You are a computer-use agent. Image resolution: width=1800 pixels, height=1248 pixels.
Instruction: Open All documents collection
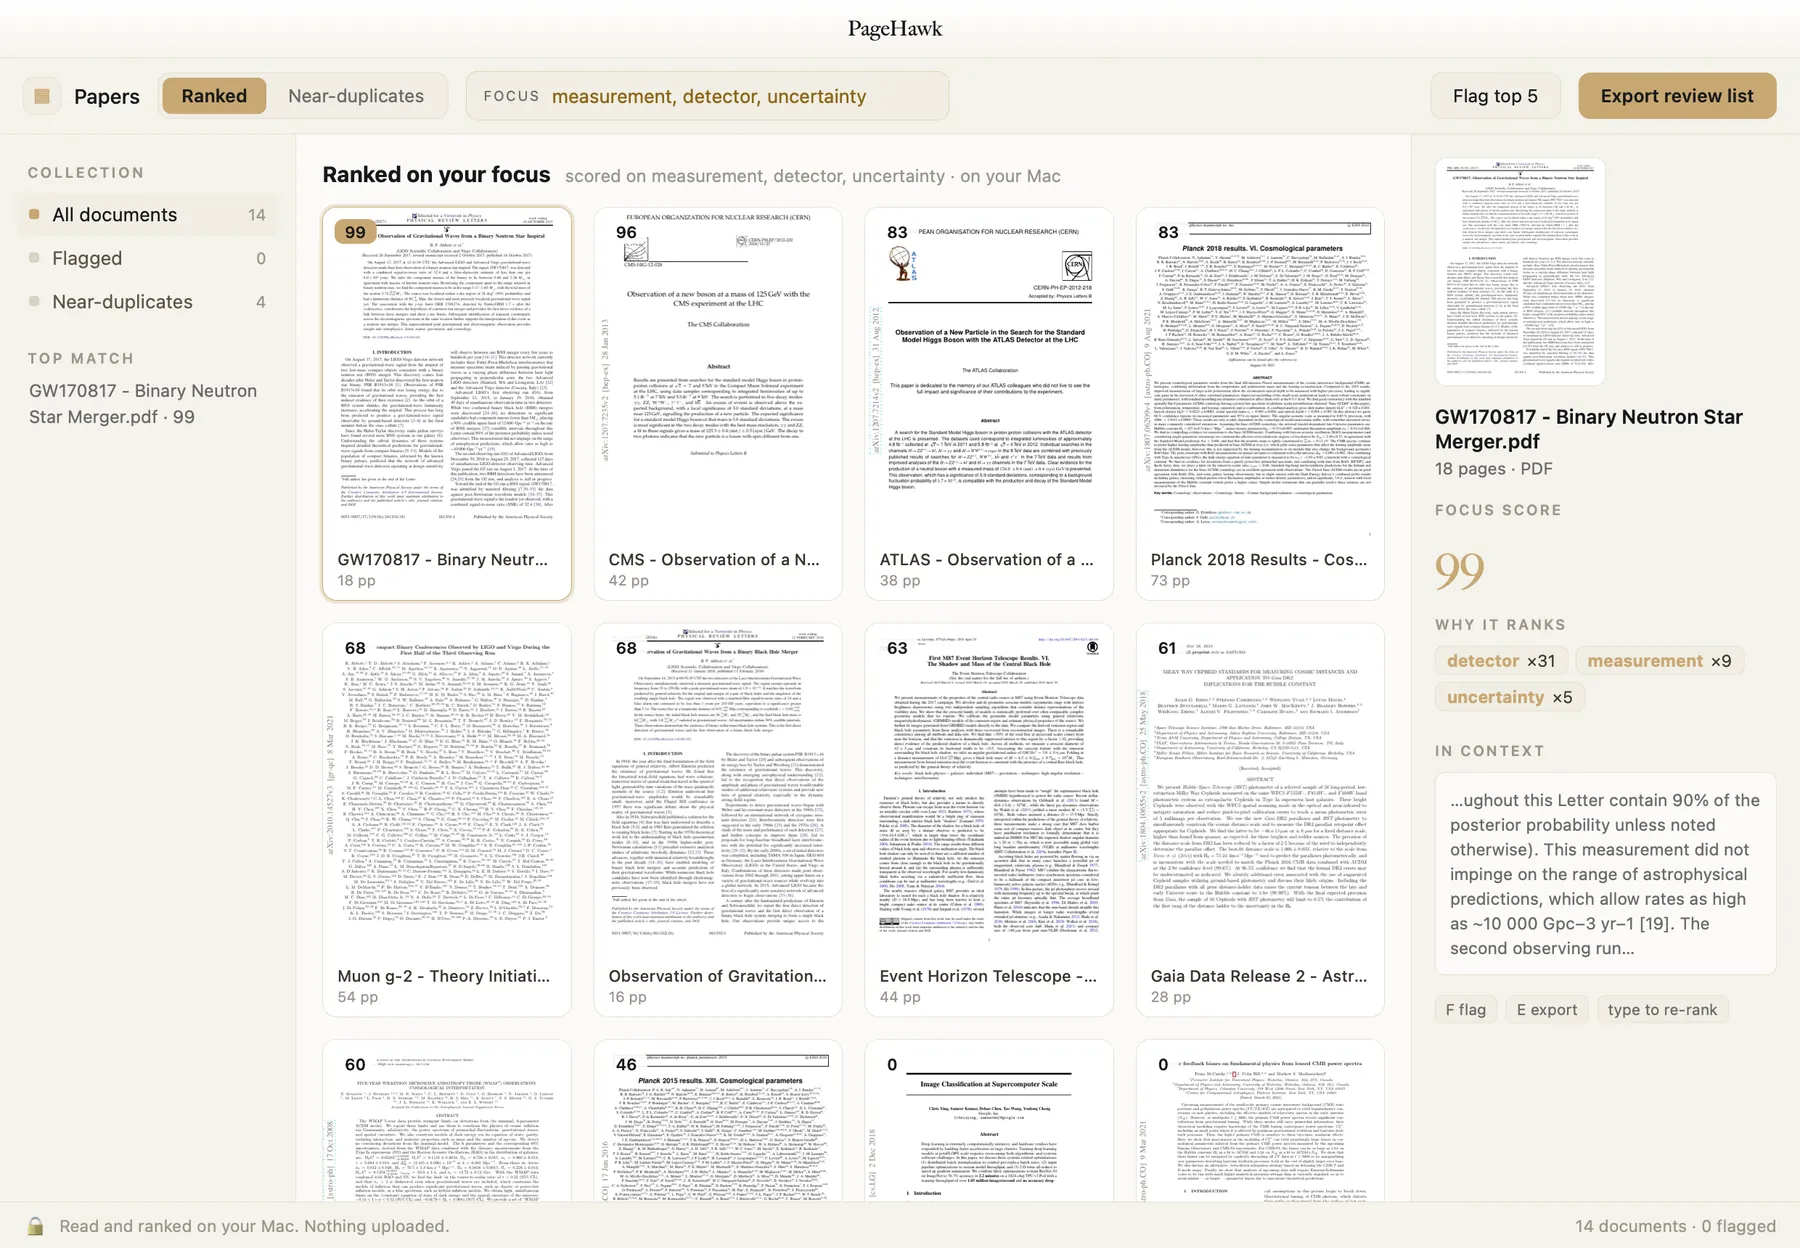coord(147,214)
